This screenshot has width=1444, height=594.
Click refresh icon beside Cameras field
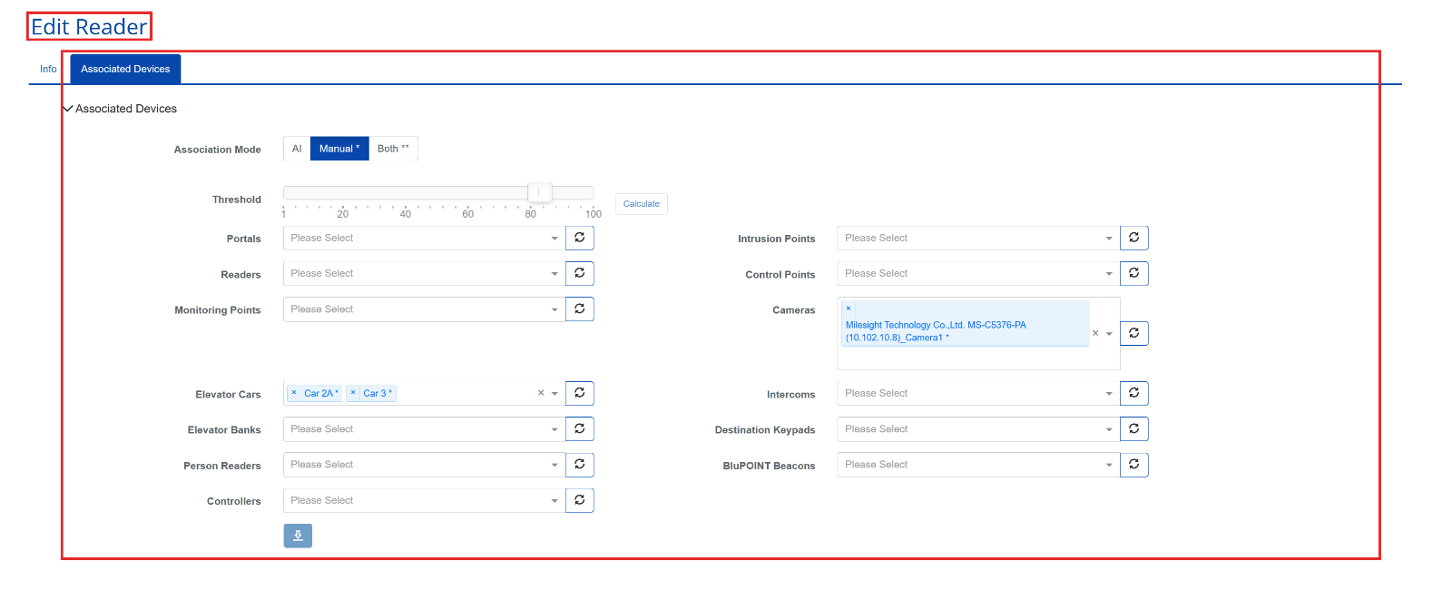click(1134, 333)
